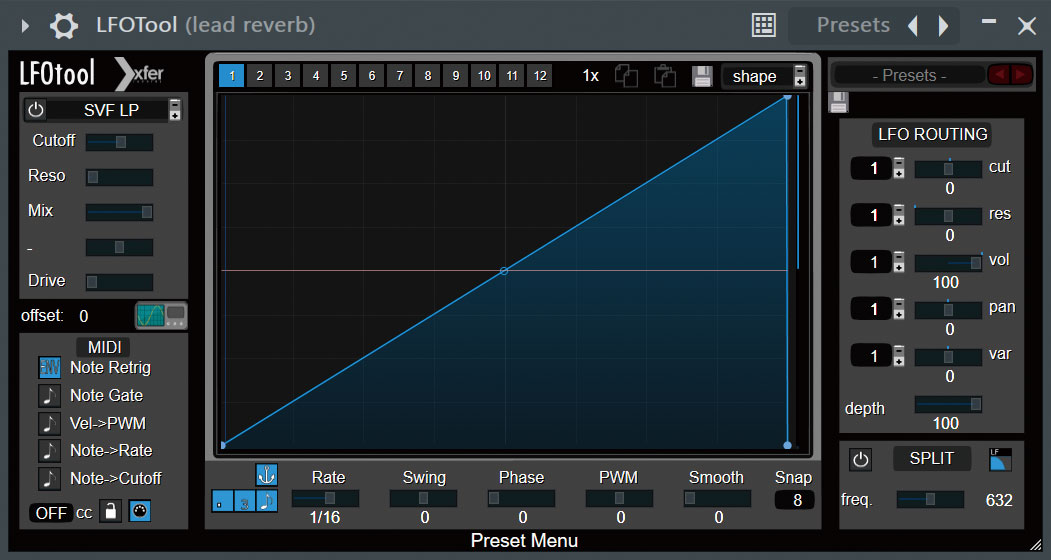Open the scope display icon next to offset
Image resolution: width=1051 pixels, height=560 pixels.
(161, 315)
